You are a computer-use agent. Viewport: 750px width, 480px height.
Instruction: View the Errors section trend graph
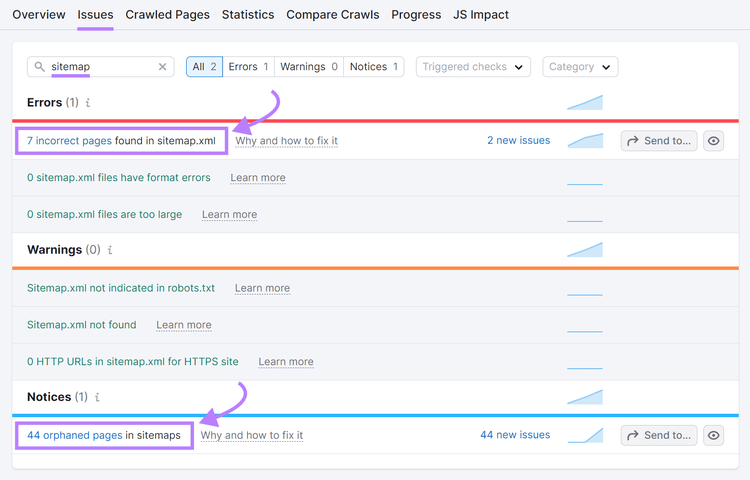point(585,102)
